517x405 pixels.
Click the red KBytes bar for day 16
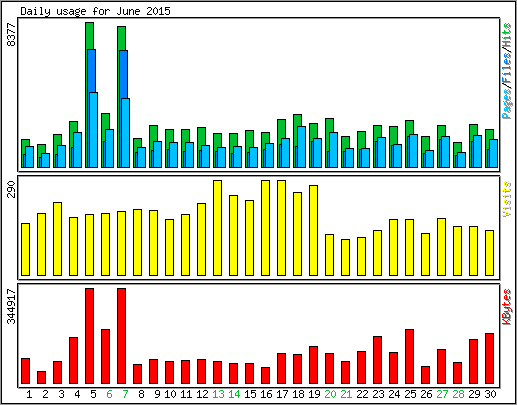tap(265, 375)
